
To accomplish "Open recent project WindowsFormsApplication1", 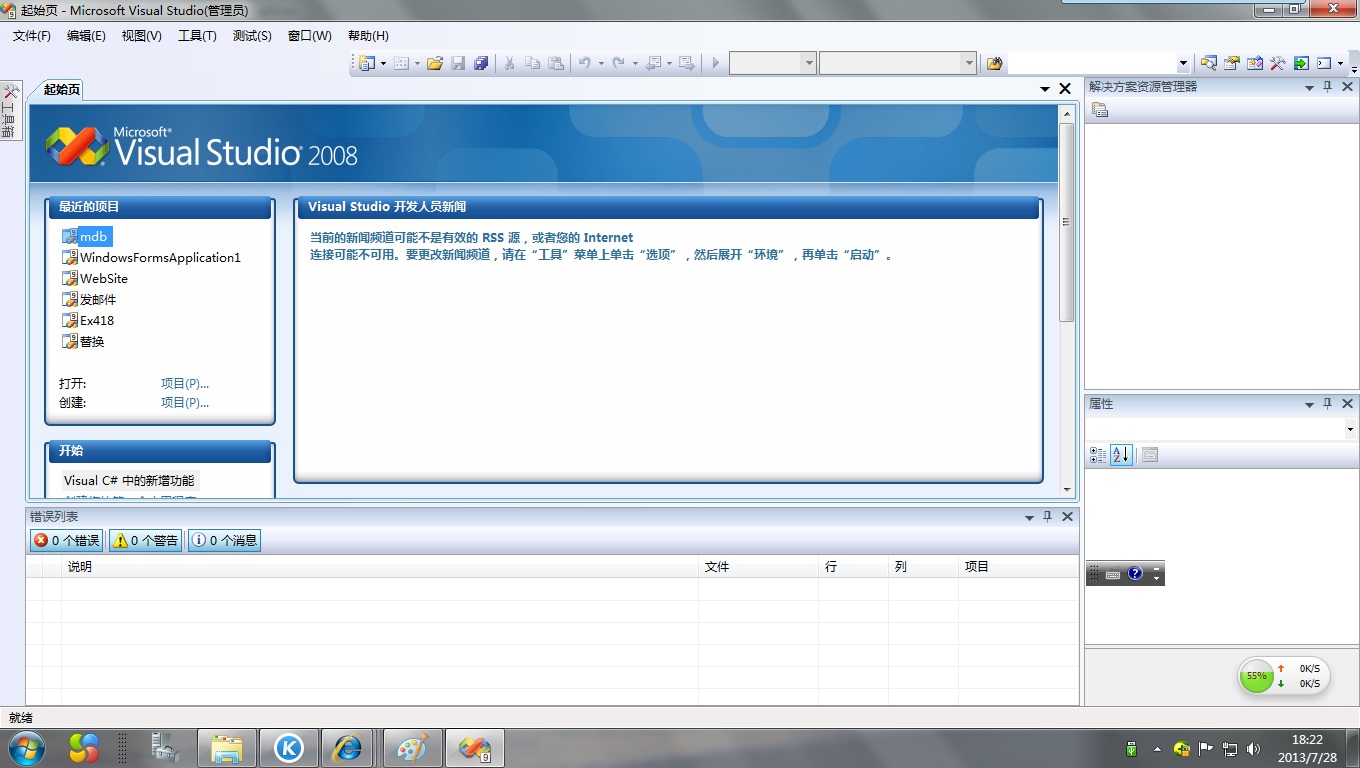I will point(160,258).
